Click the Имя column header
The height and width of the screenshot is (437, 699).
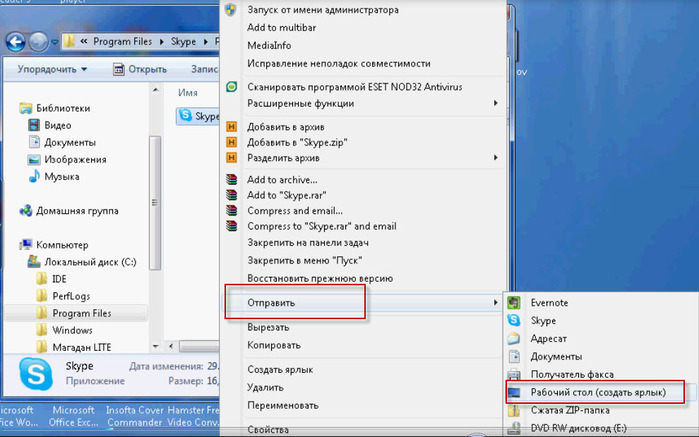(x=188, y=92)
